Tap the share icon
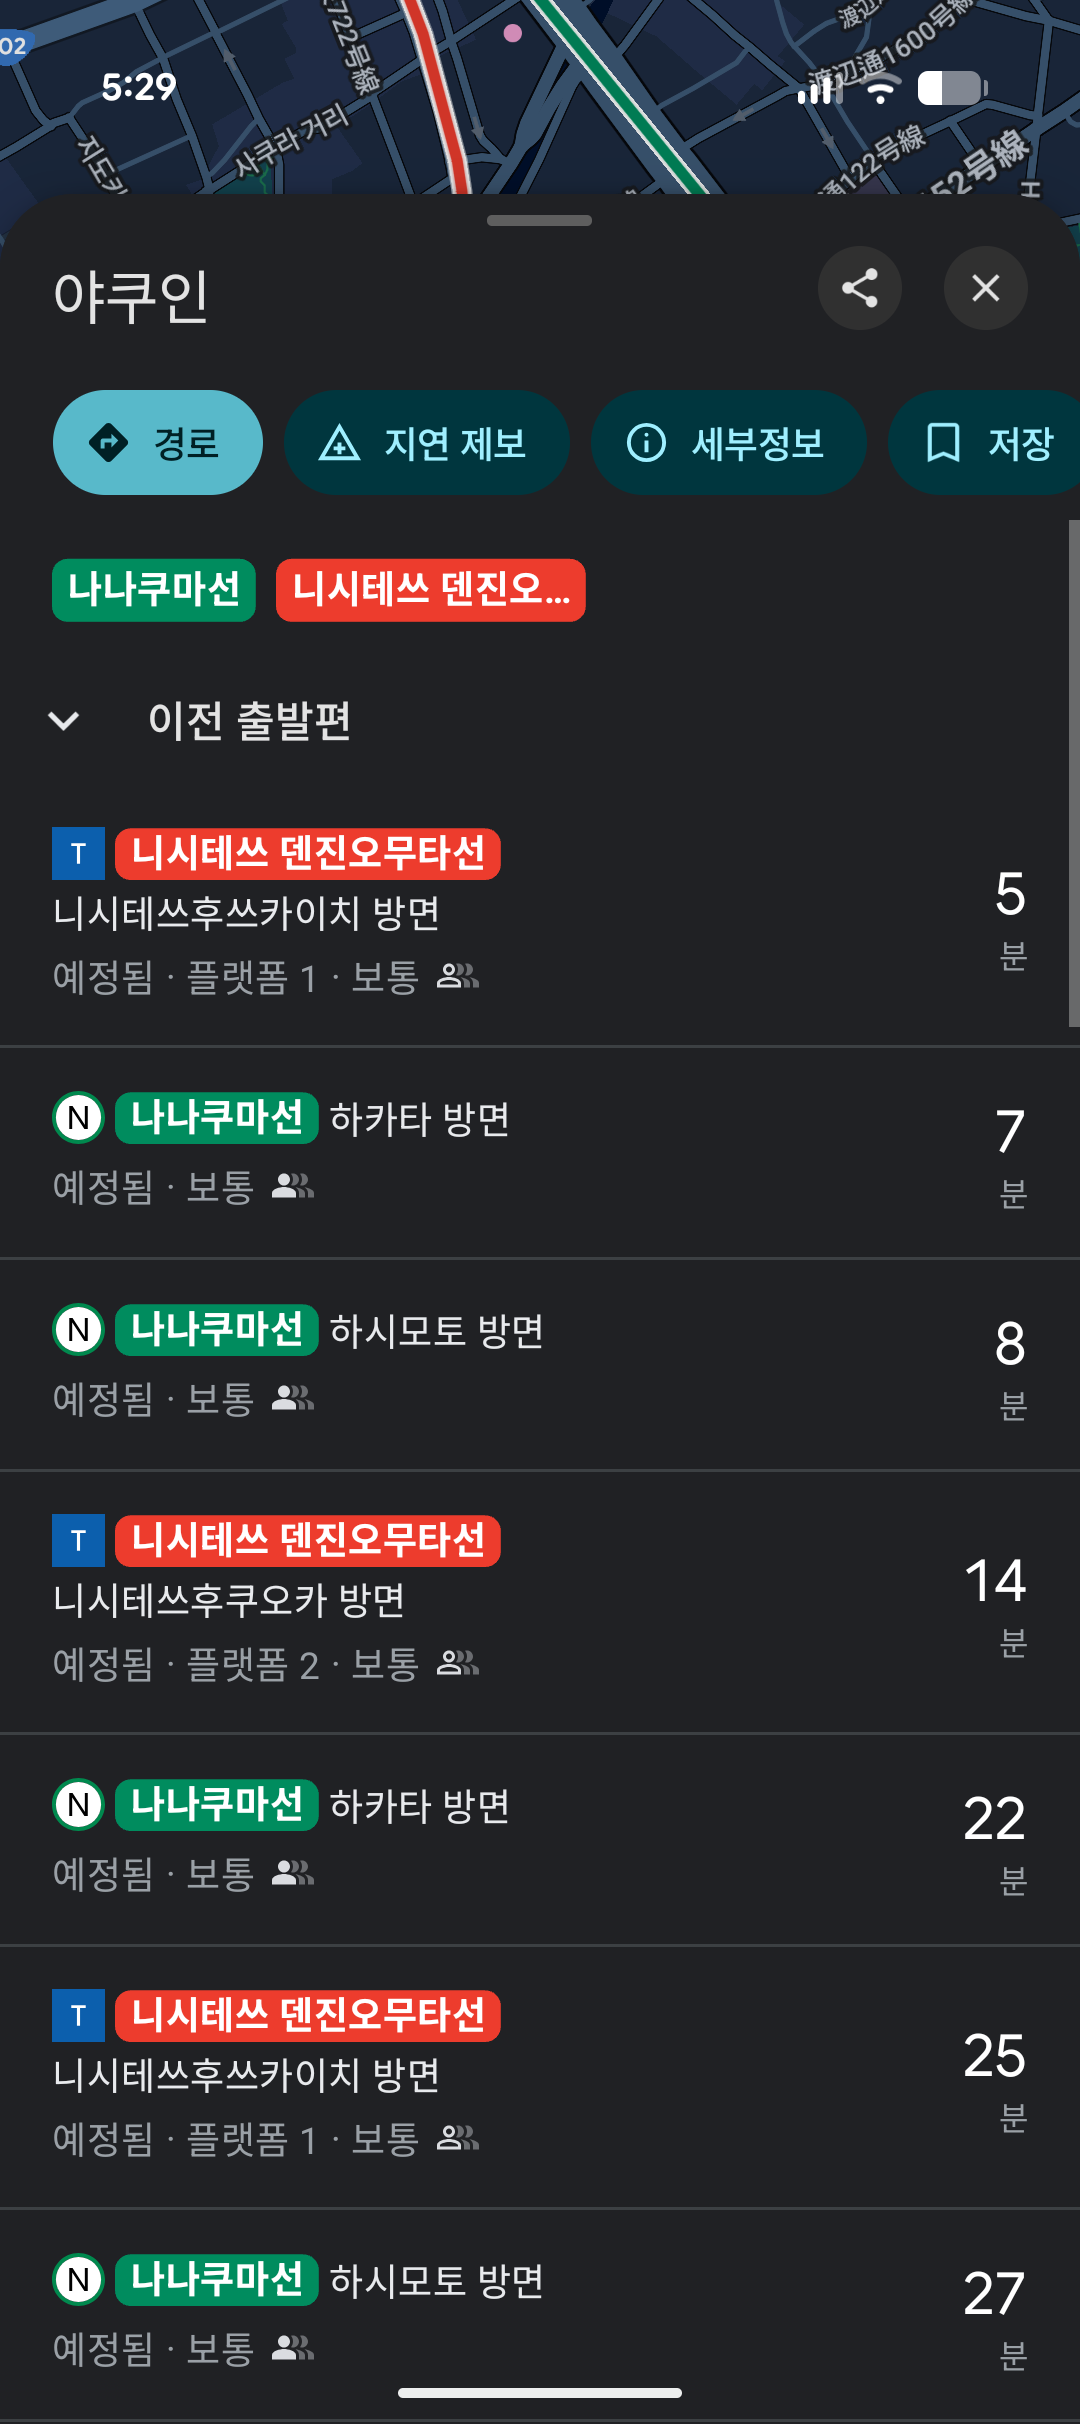 [860, 288]
